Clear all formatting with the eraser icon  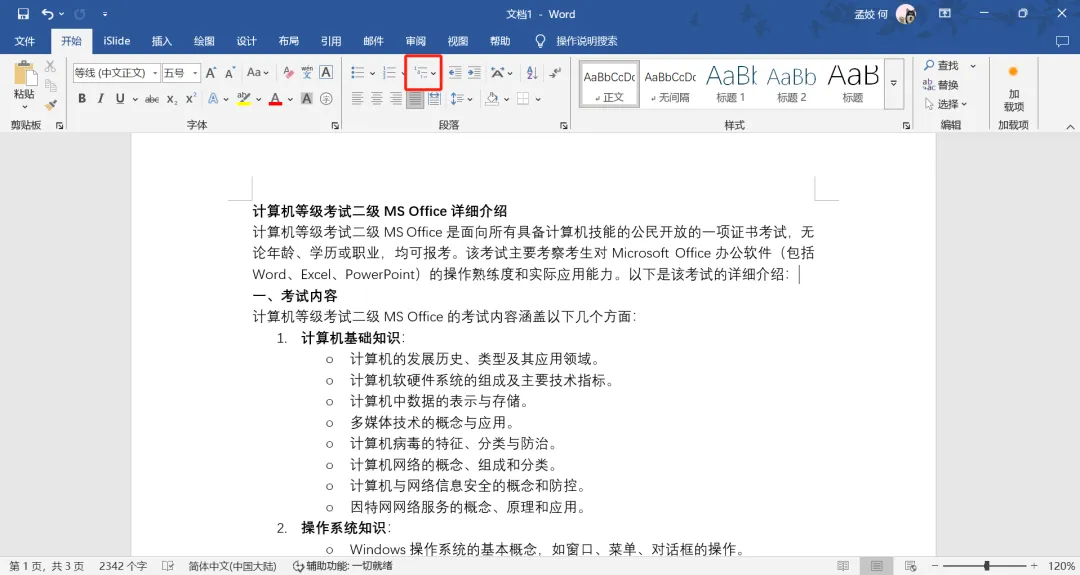(288, 72)
